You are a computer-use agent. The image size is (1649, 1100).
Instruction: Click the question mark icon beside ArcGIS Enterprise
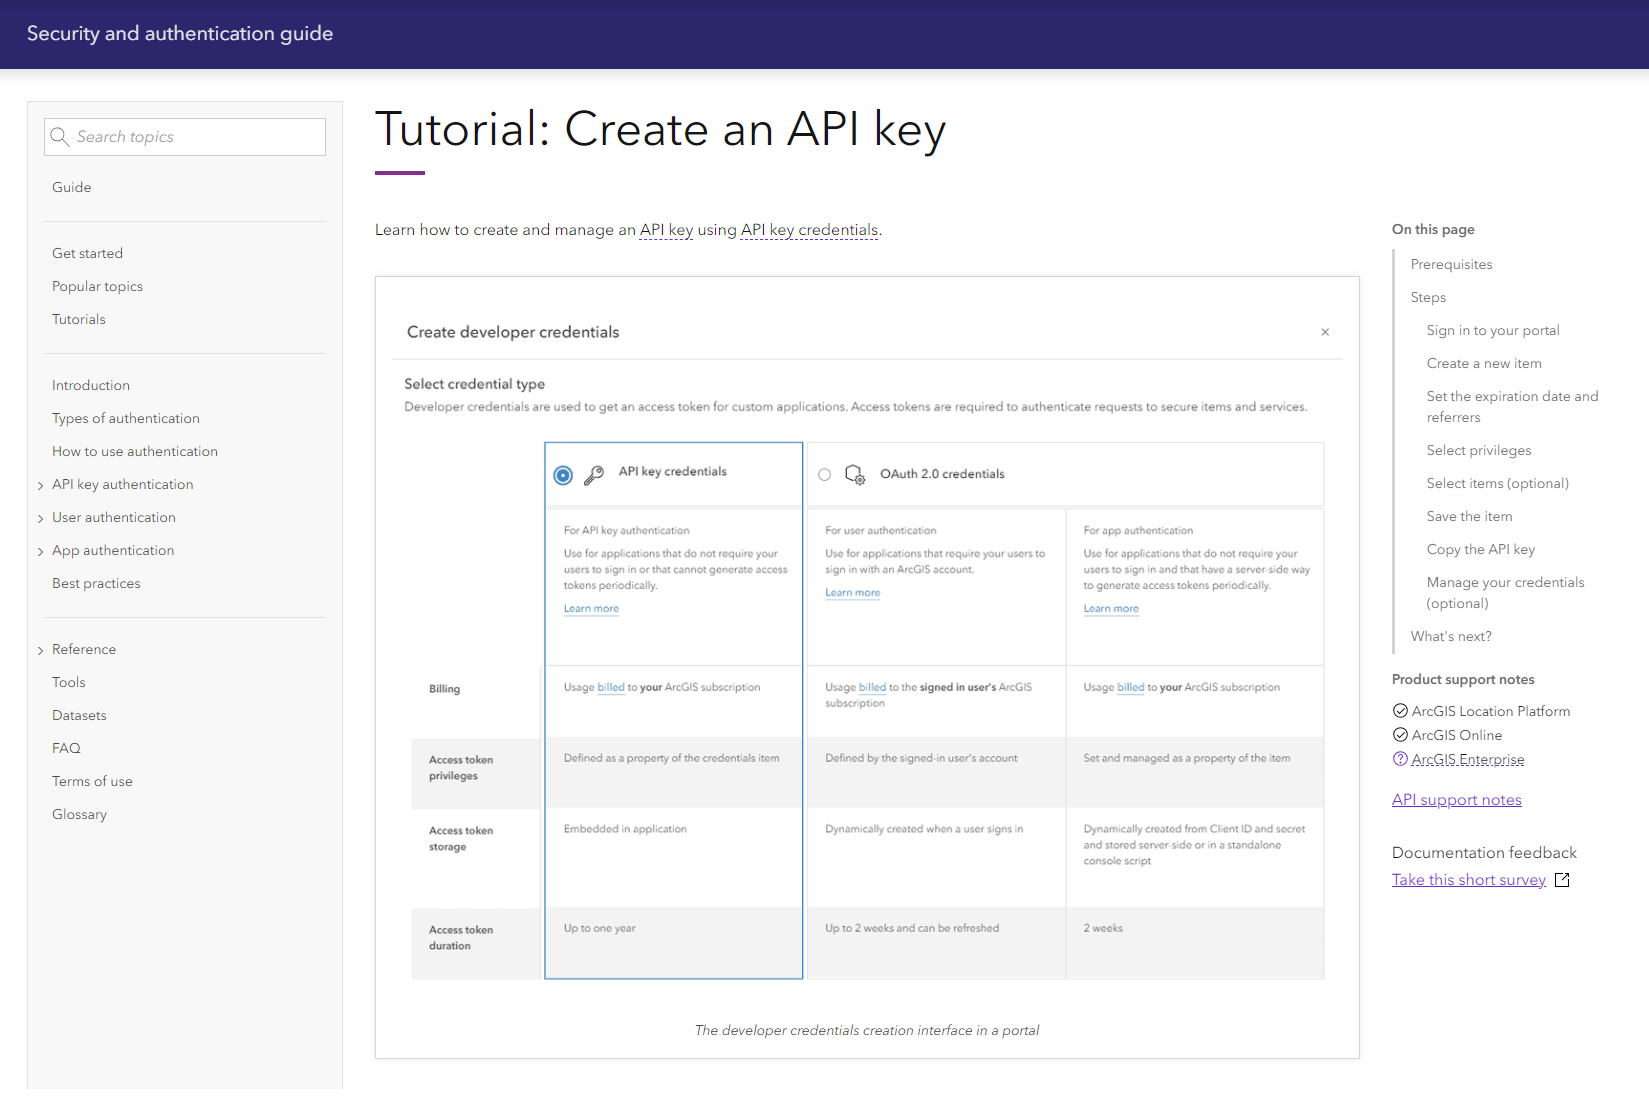pos(1399,759)
